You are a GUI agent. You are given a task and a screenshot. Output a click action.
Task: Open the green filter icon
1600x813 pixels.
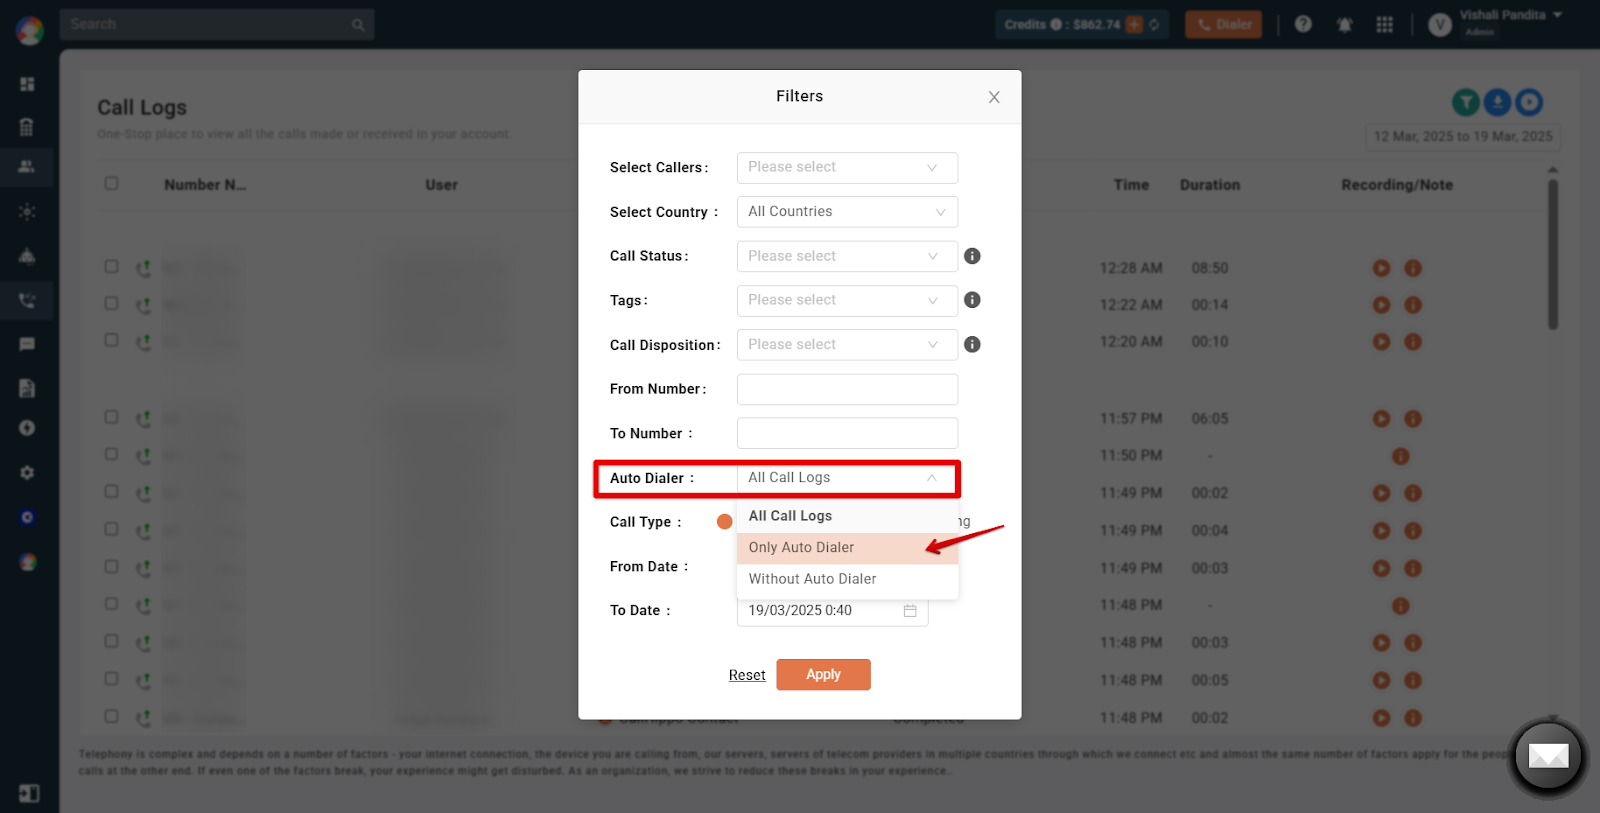1466,102
